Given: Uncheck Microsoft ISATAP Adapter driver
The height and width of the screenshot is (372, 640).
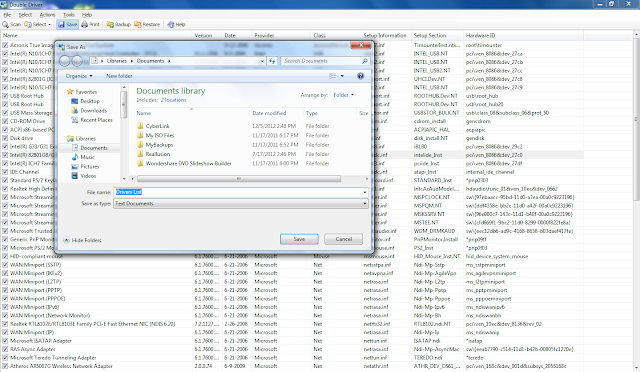Looking at the screenshot, I should tap(5, 341).
